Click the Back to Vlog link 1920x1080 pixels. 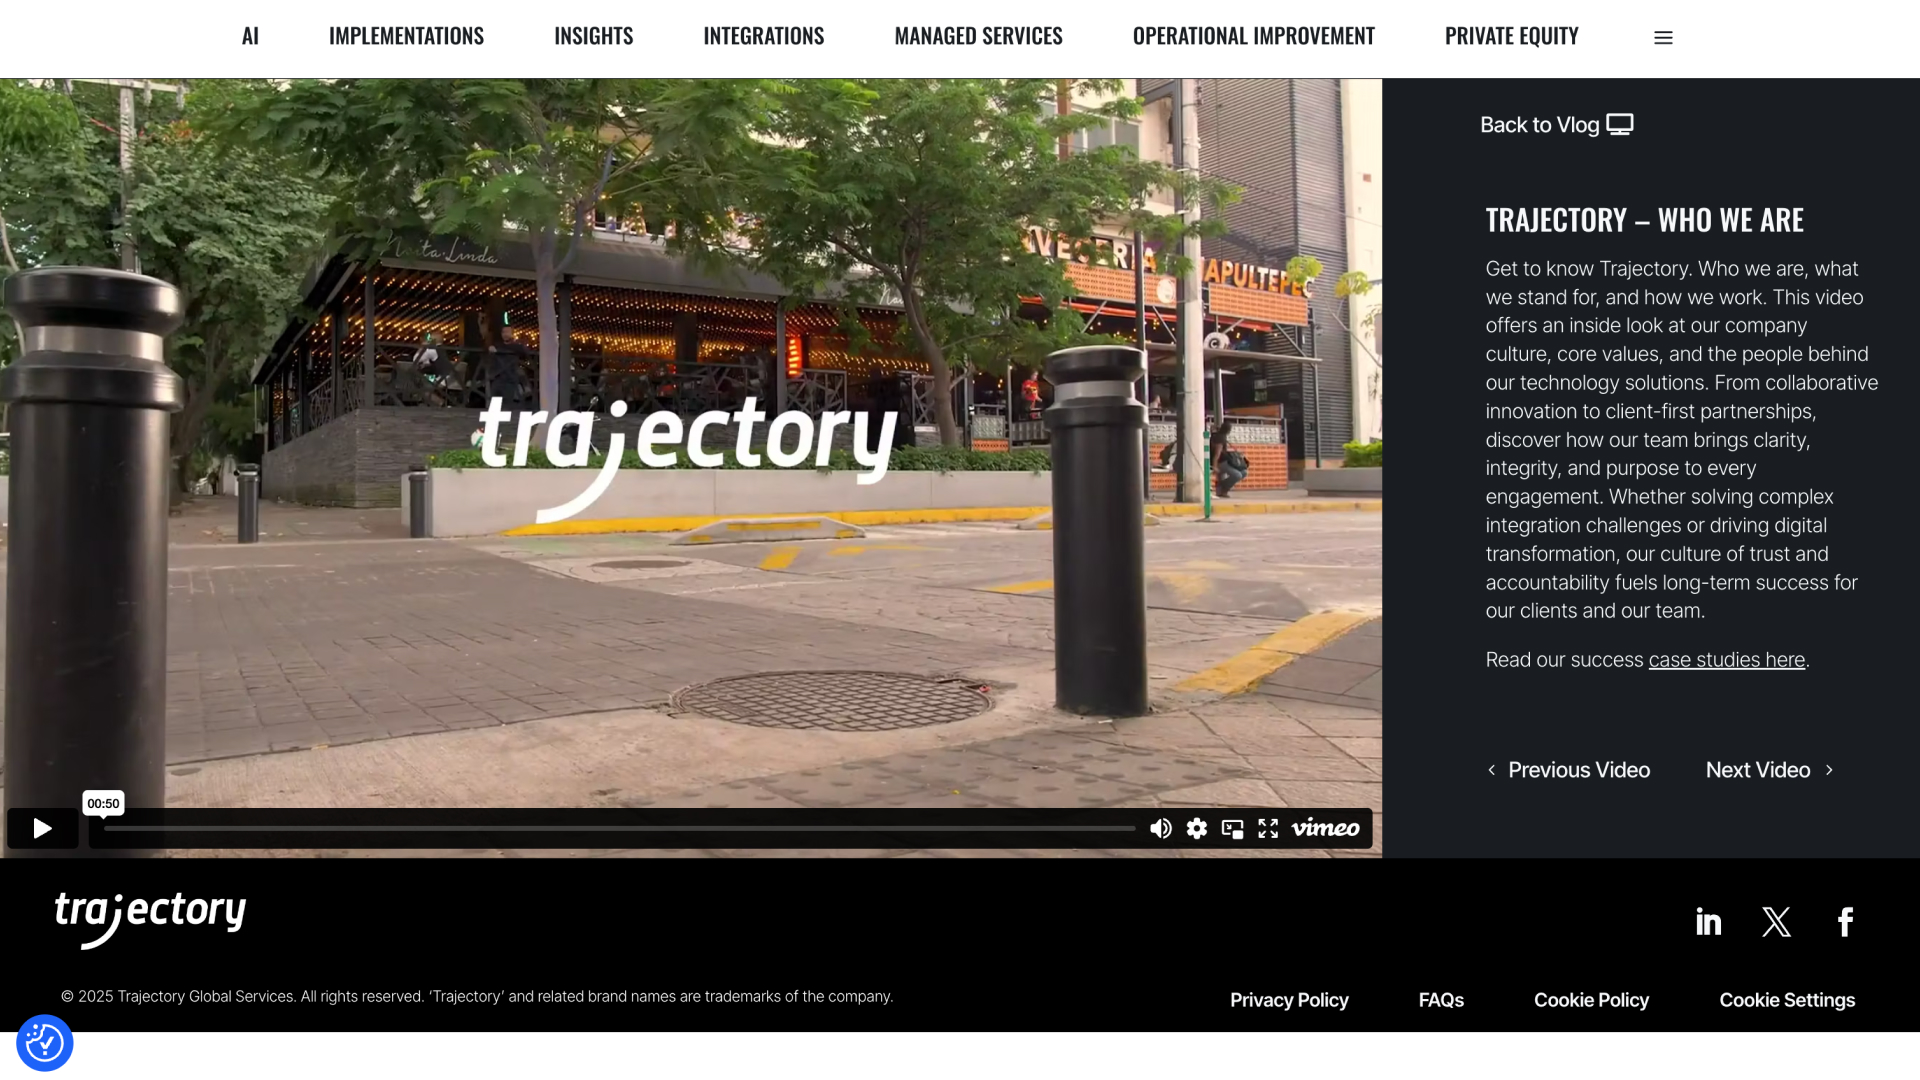coord(1555,125)
